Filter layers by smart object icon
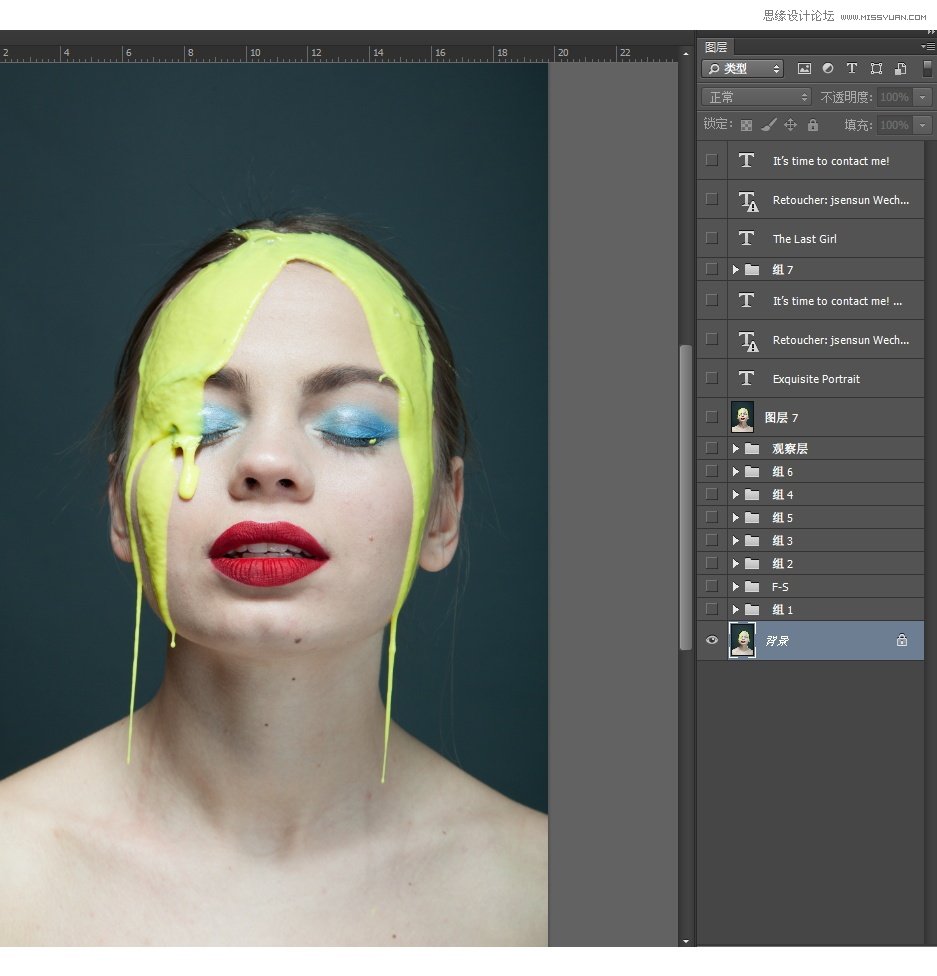The height and width of the screenshot is (976, 937). click(900, 69)
